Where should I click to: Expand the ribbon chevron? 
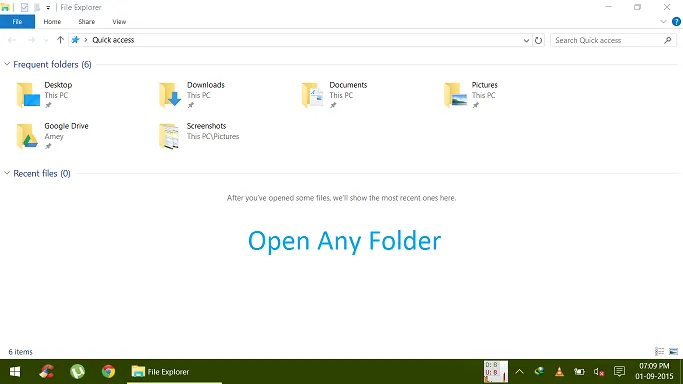click(663, 21)
